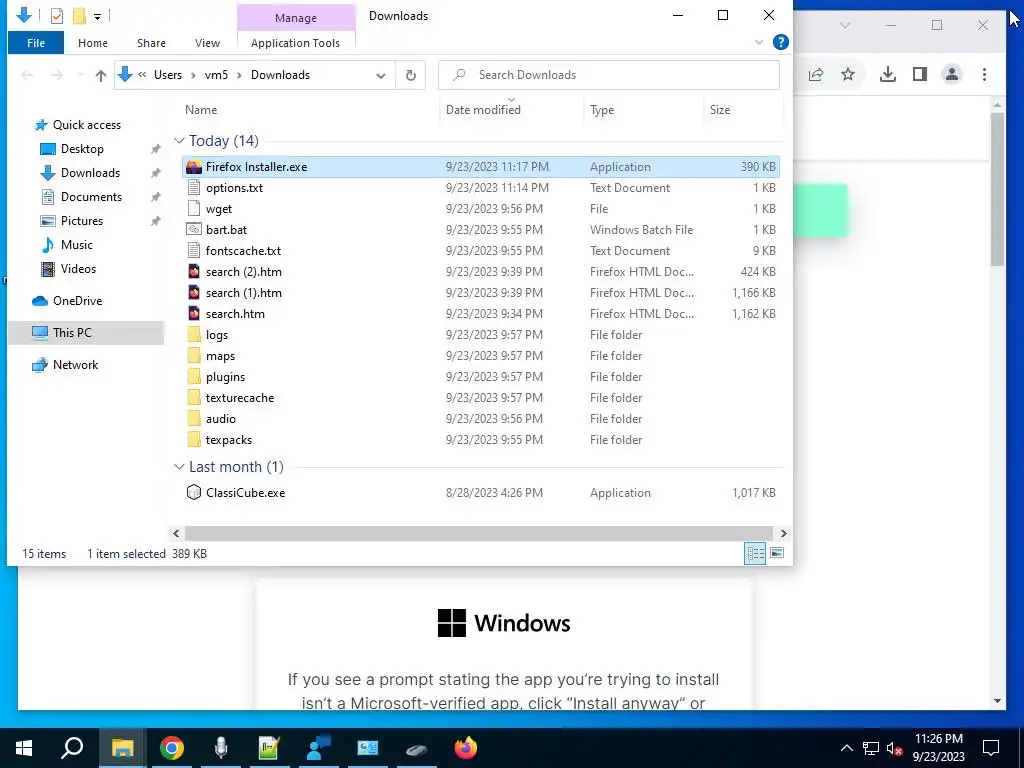1024x768 pixels.
Task: Open Firefox from the taskbar
Action: (466, 748)
